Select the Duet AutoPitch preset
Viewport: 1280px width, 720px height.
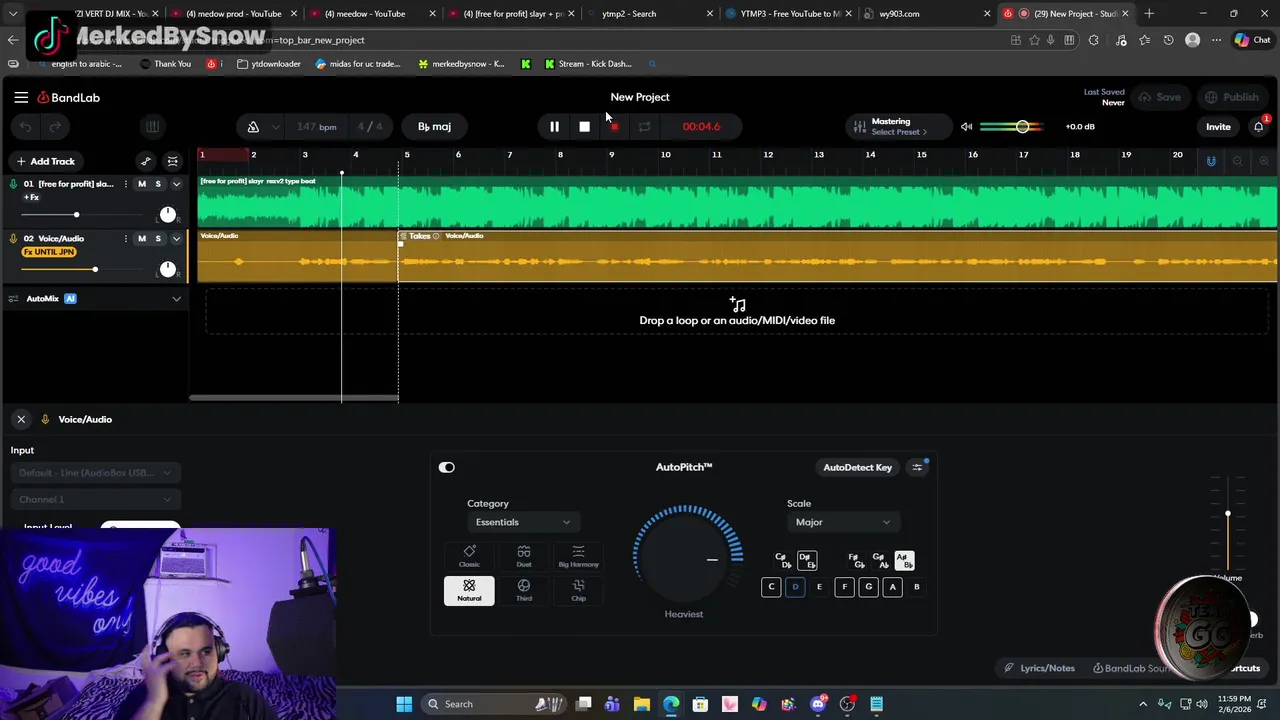[524, 557]
